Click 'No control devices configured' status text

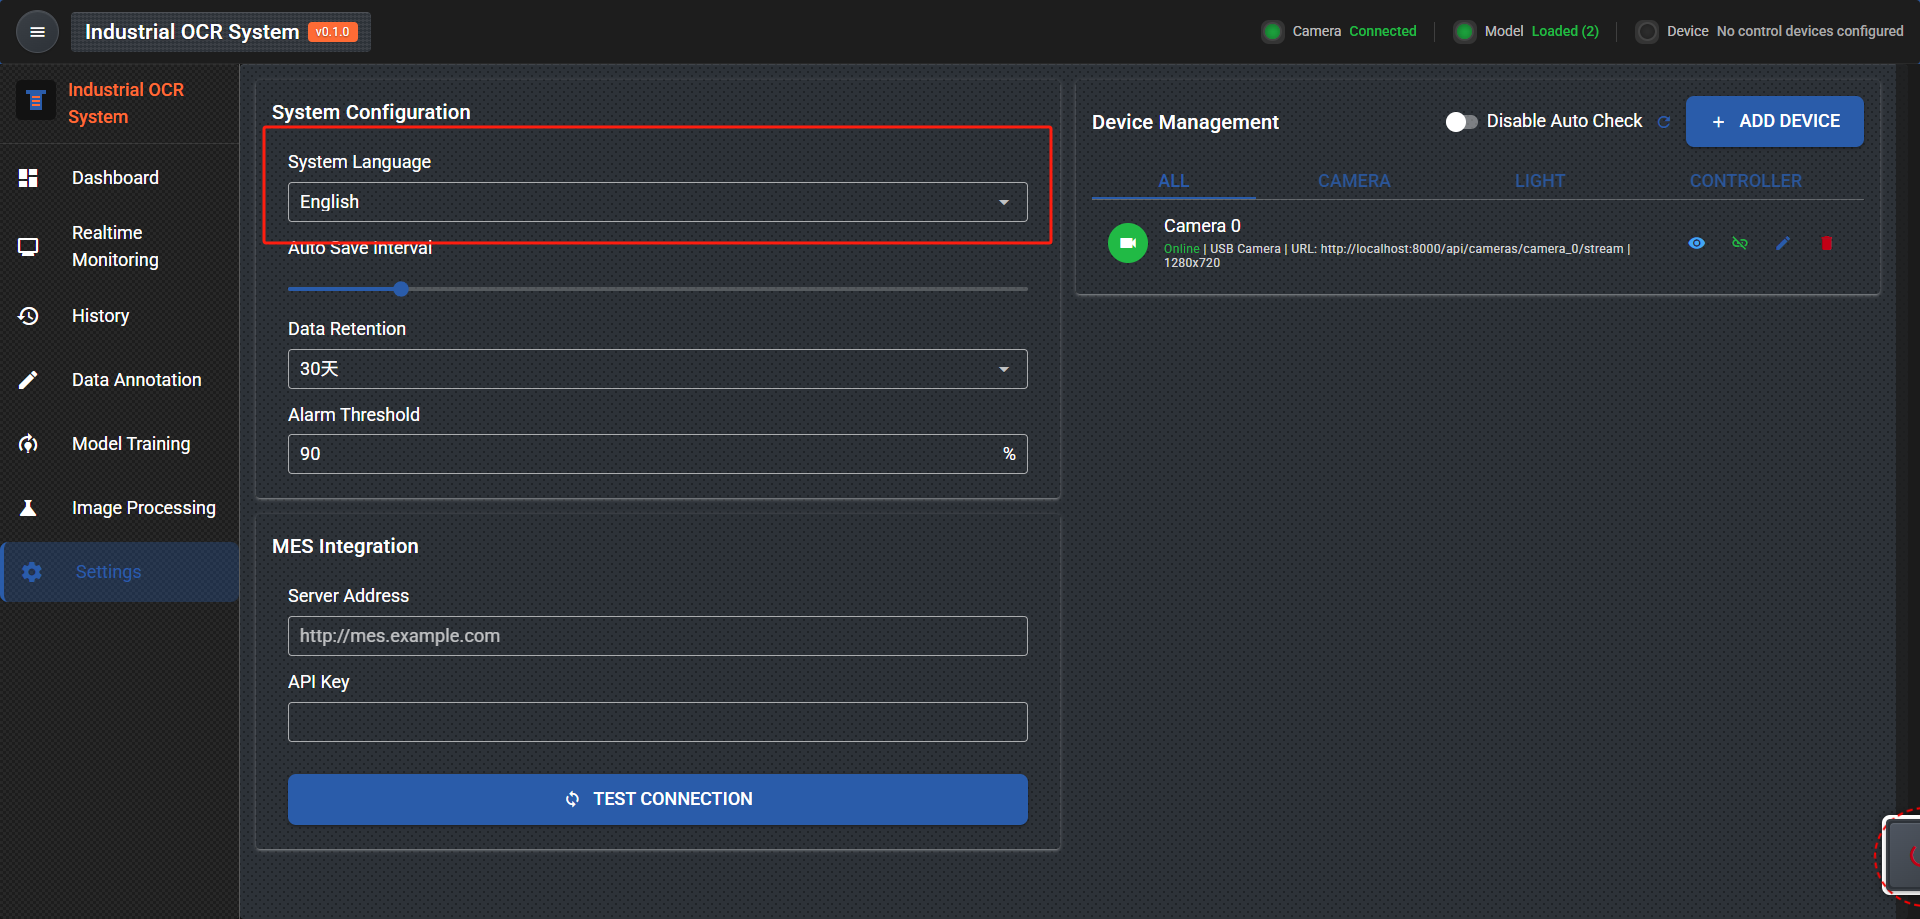1810,32
